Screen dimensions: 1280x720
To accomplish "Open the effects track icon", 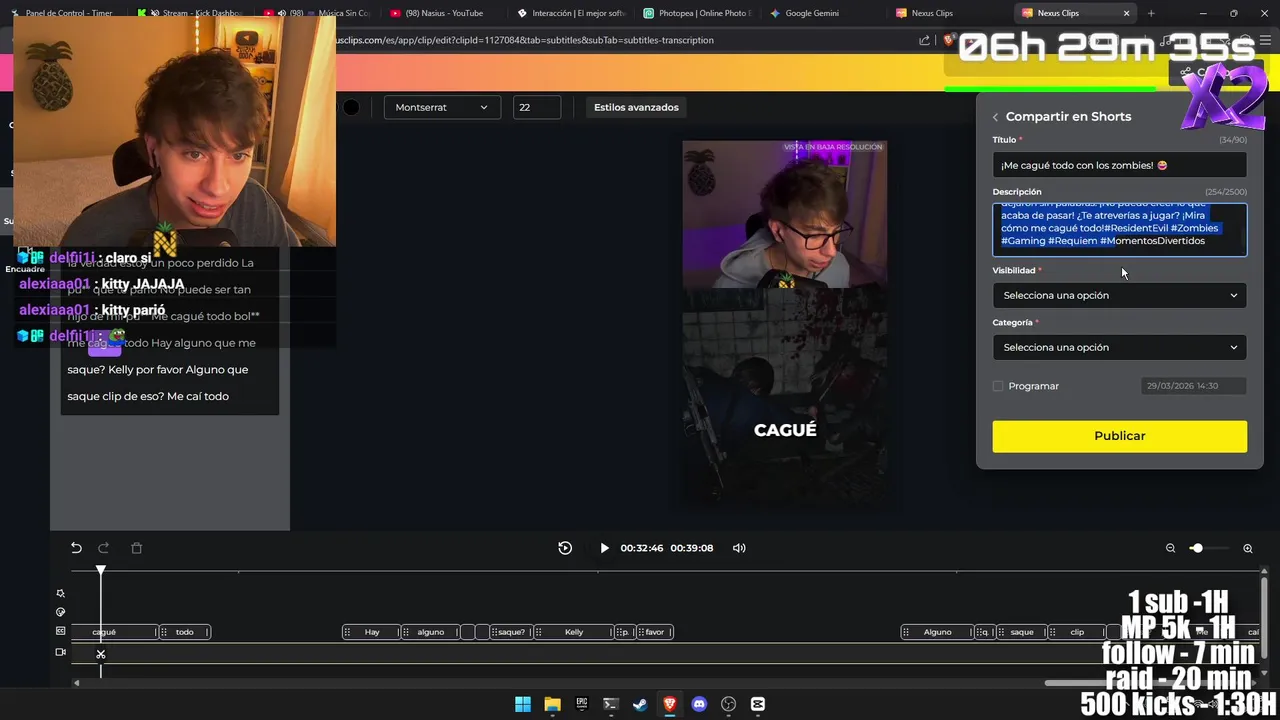I will tap(60, 593).
